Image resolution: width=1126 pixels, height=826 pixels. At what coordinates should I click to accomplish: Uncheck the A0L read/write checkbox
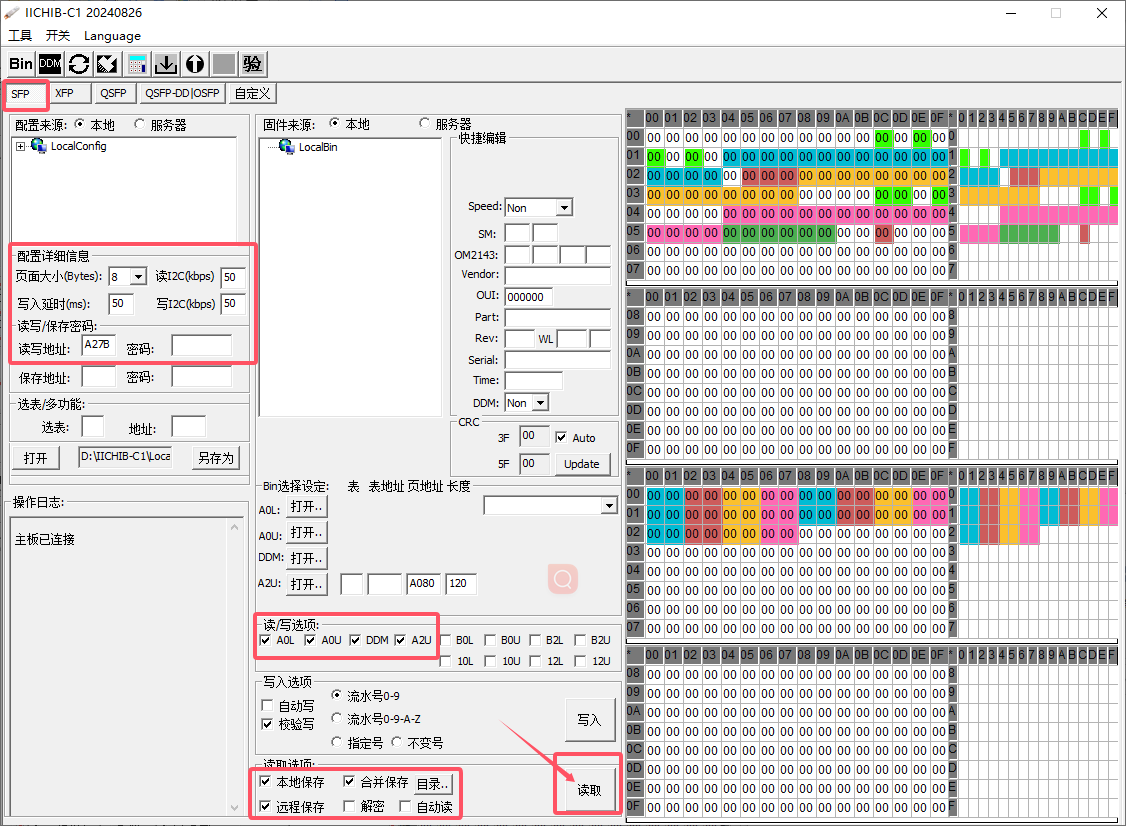pyautogui.click(x=265, y=640)
